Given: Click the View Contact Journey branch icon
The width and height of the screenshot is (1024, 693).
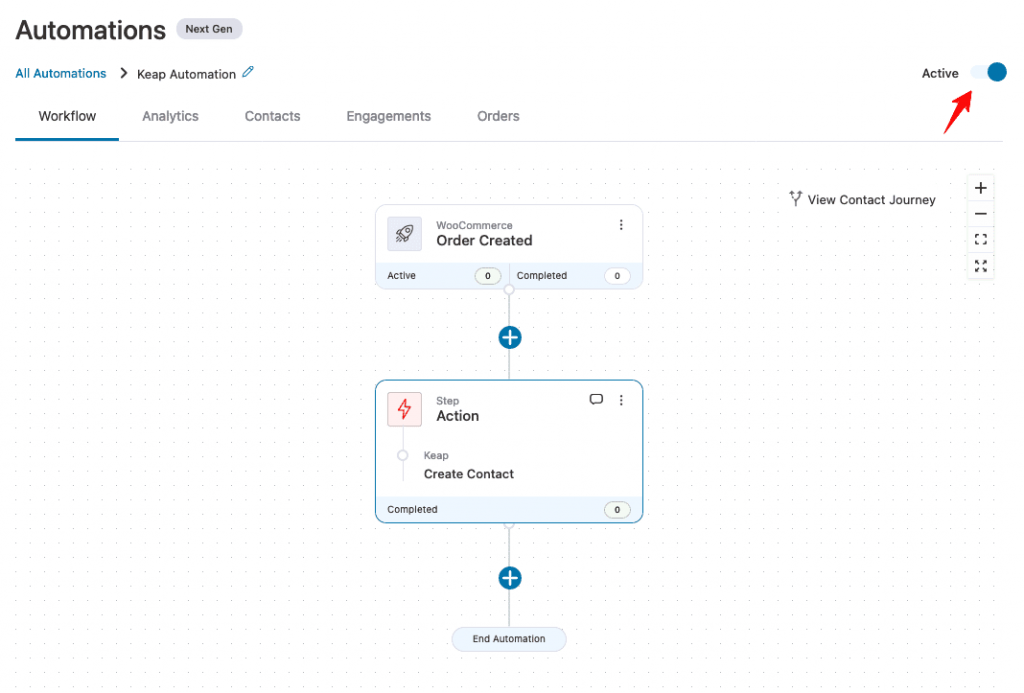Looking at the screenshot, I should (x=795, y=198).
